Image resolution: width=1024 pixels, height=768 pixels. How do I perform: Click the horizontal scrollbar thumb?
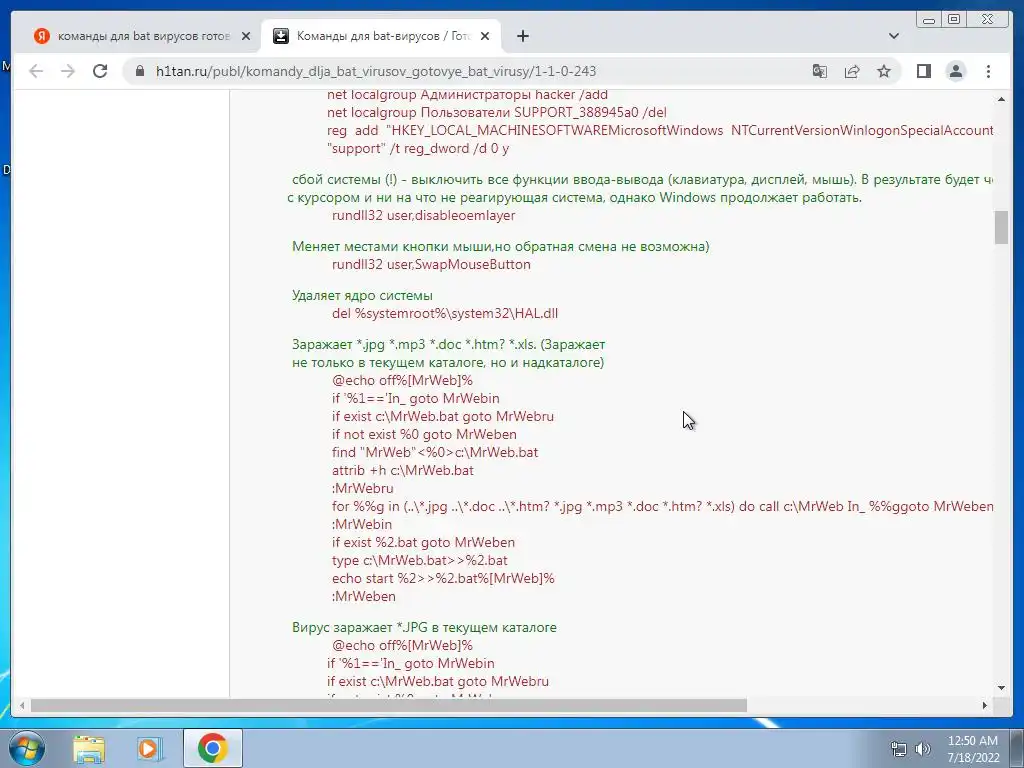[389, 705]
